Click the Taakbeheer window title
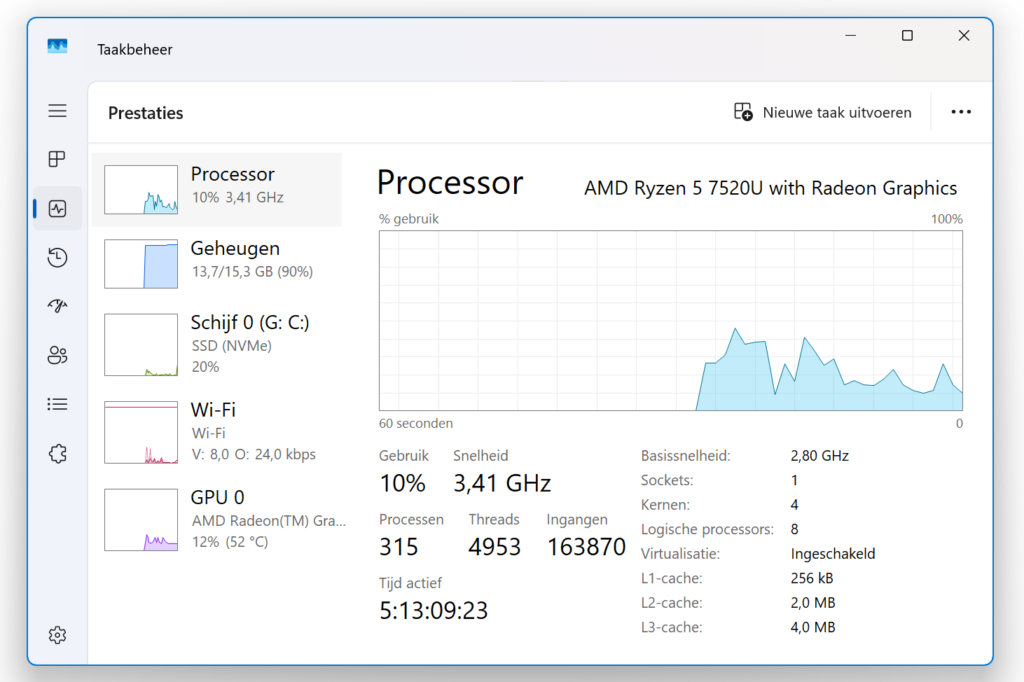 pyautogui.click(x=135, y=50)
